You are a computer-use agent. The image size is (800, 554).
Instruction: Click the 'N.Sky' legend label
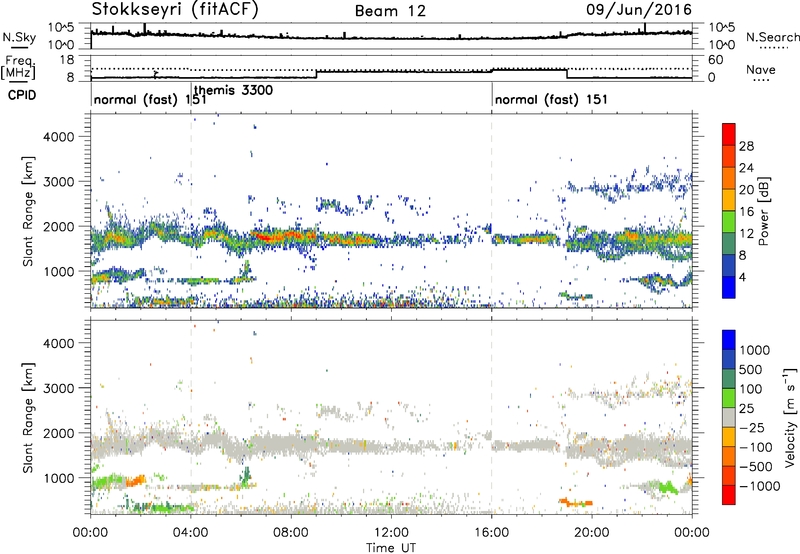(19, 38)
